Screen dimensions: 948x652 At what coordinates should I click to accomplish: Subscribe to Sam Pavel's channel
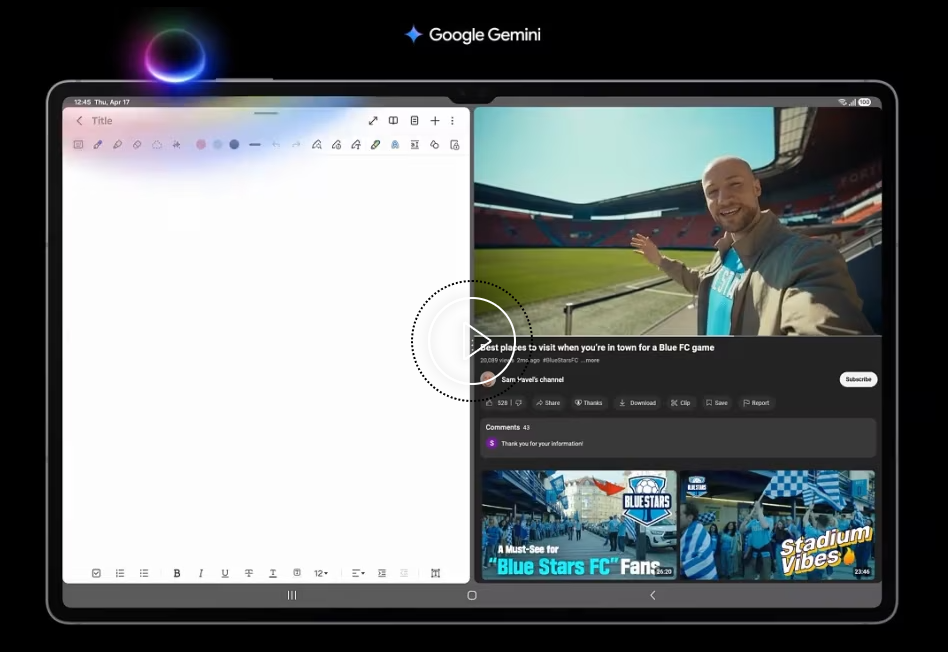point(858,379)
